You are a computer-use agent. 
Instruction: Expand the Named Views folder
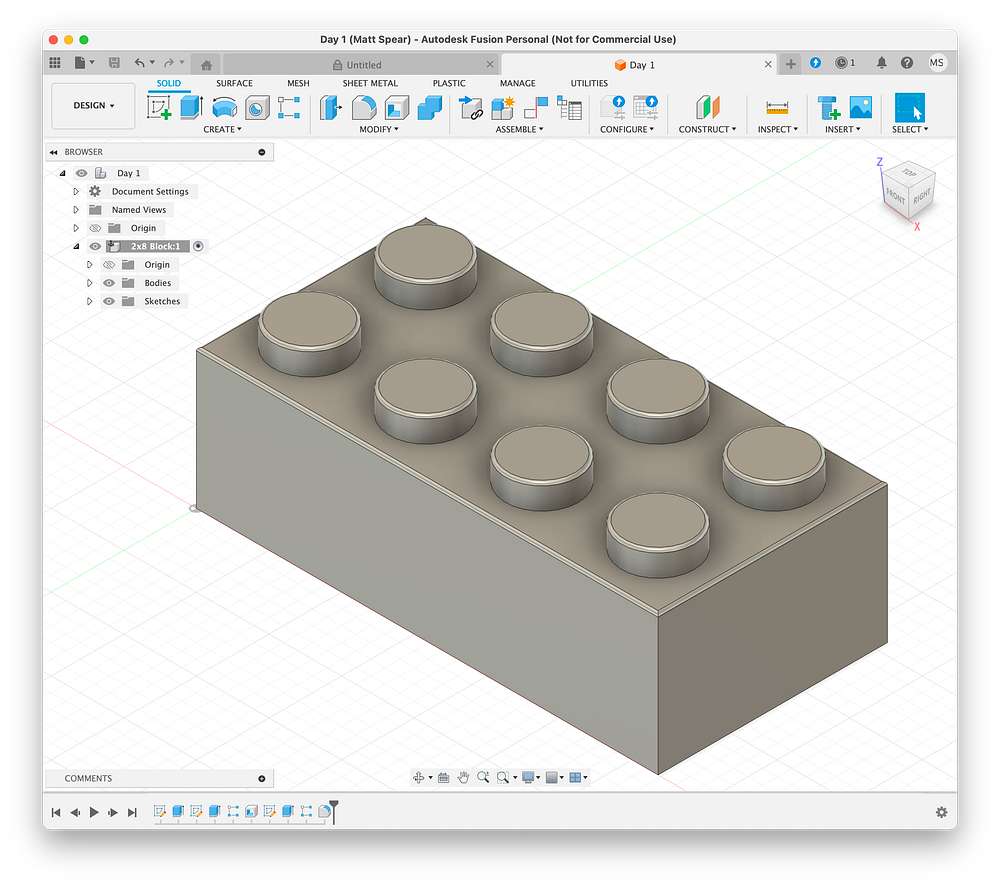point(76,210)
